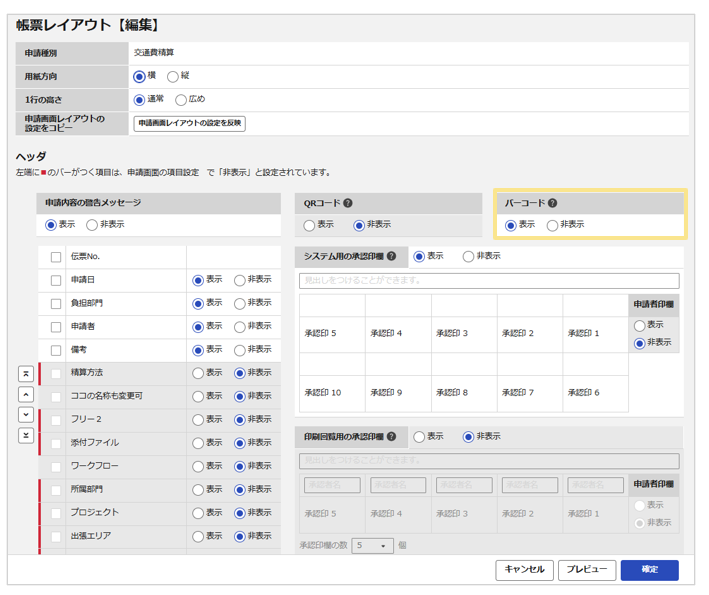The image size is (709, 595).
Task: Set 添付ファイル to 表示
Action: [x=198, y=443]
